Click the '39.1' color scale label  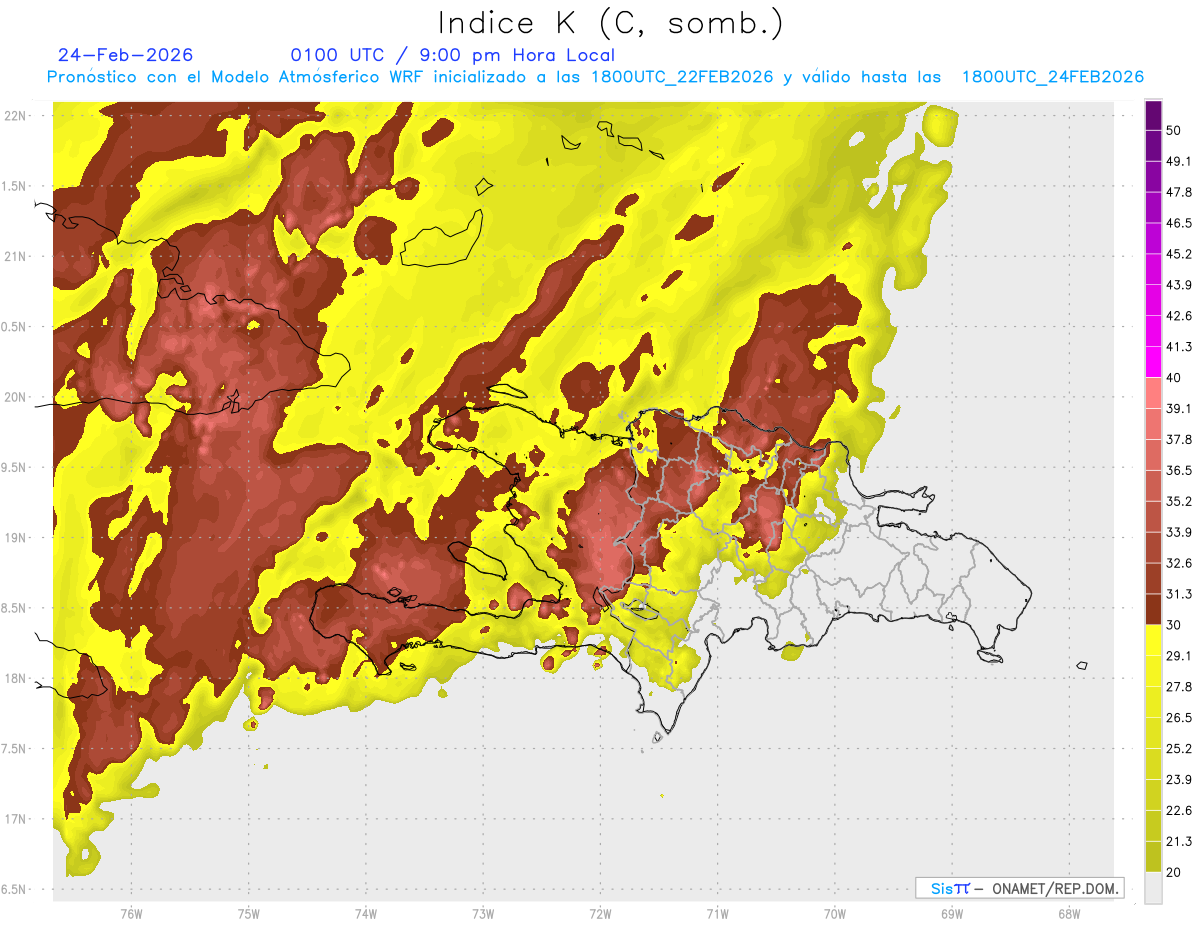point(1179,408)
